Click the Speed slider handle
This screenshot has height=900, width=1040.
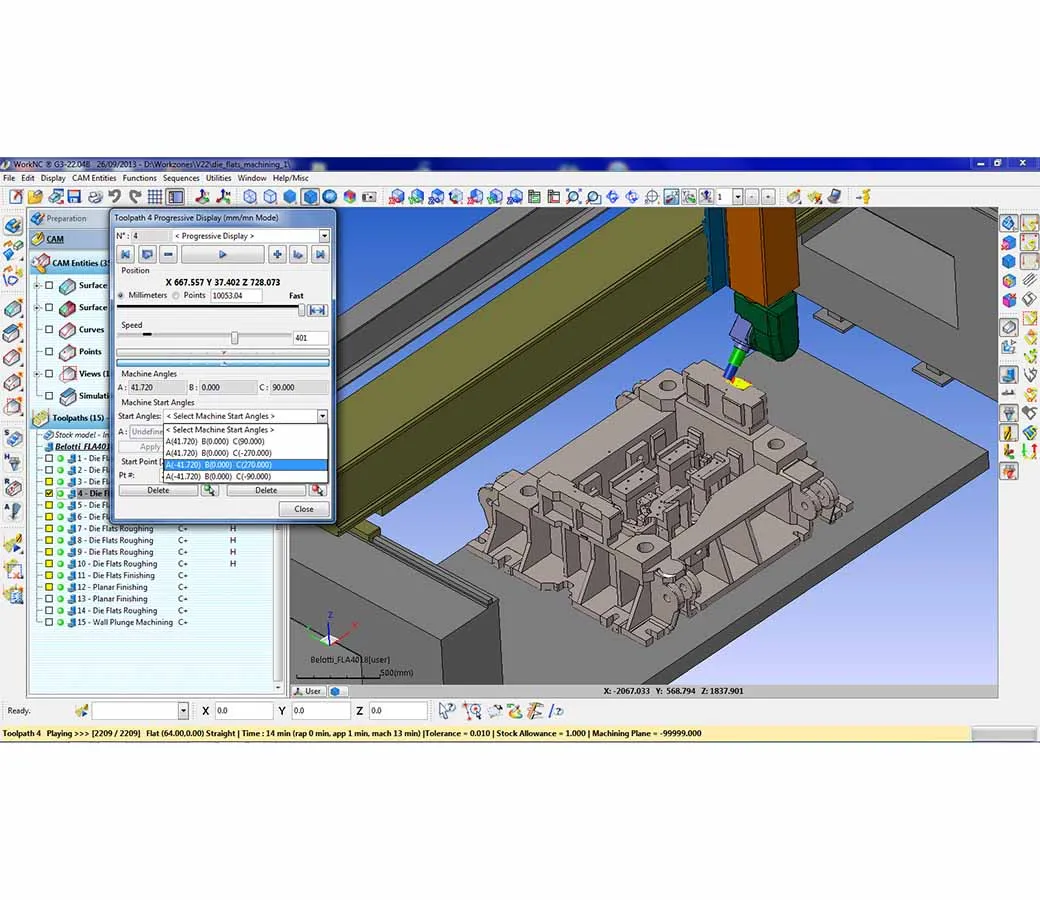(234, 338)
